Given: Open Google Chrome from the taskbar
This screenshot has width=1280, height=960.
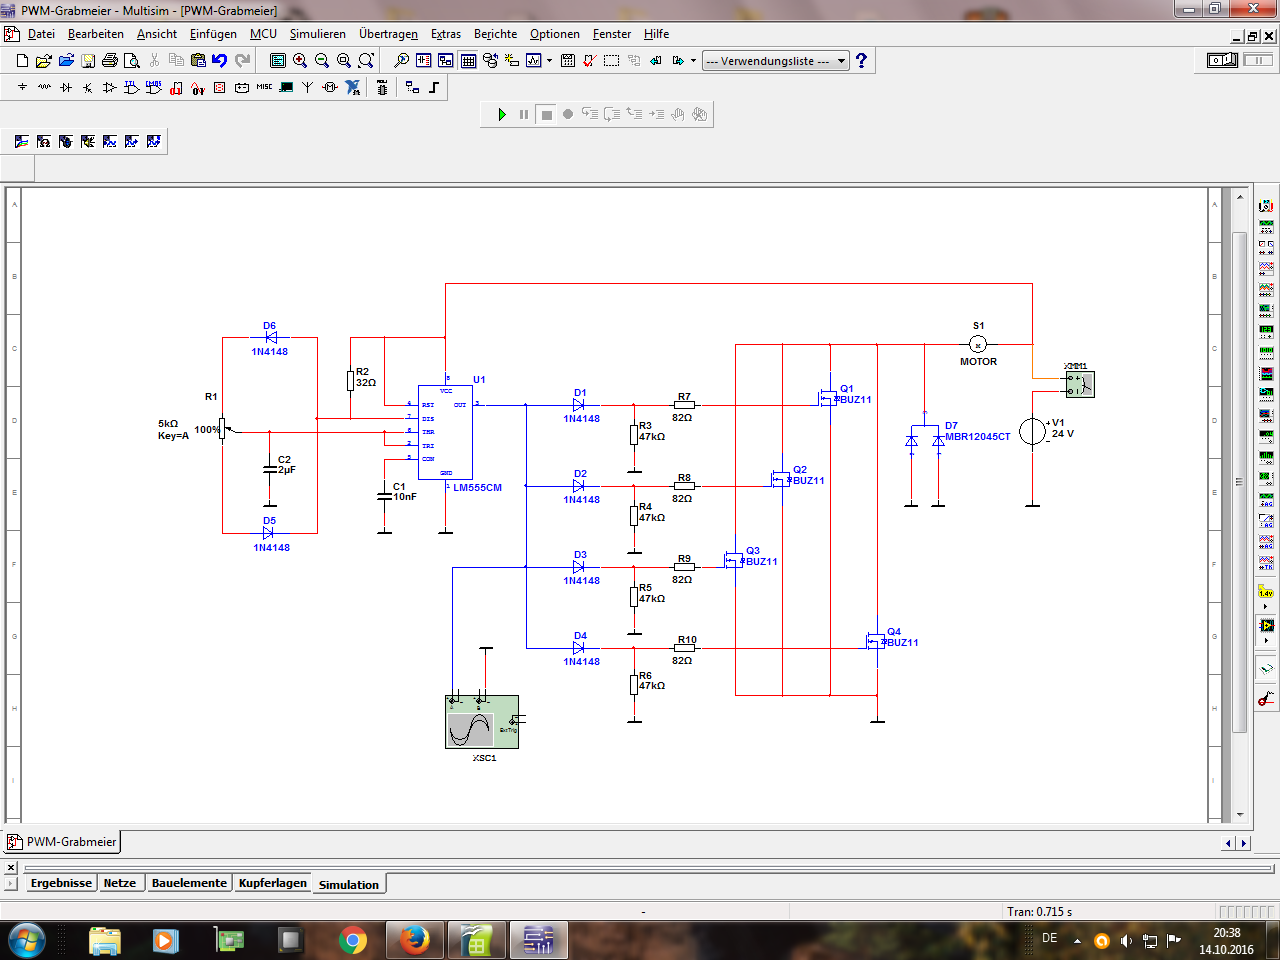Looking at the screenshot, I should (x=352, y=940).
